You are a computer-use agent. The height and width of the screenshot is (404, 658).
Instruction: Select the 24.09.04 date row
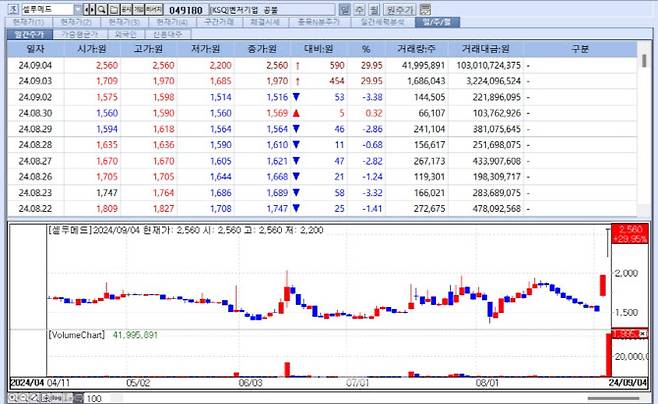(322, 65)
